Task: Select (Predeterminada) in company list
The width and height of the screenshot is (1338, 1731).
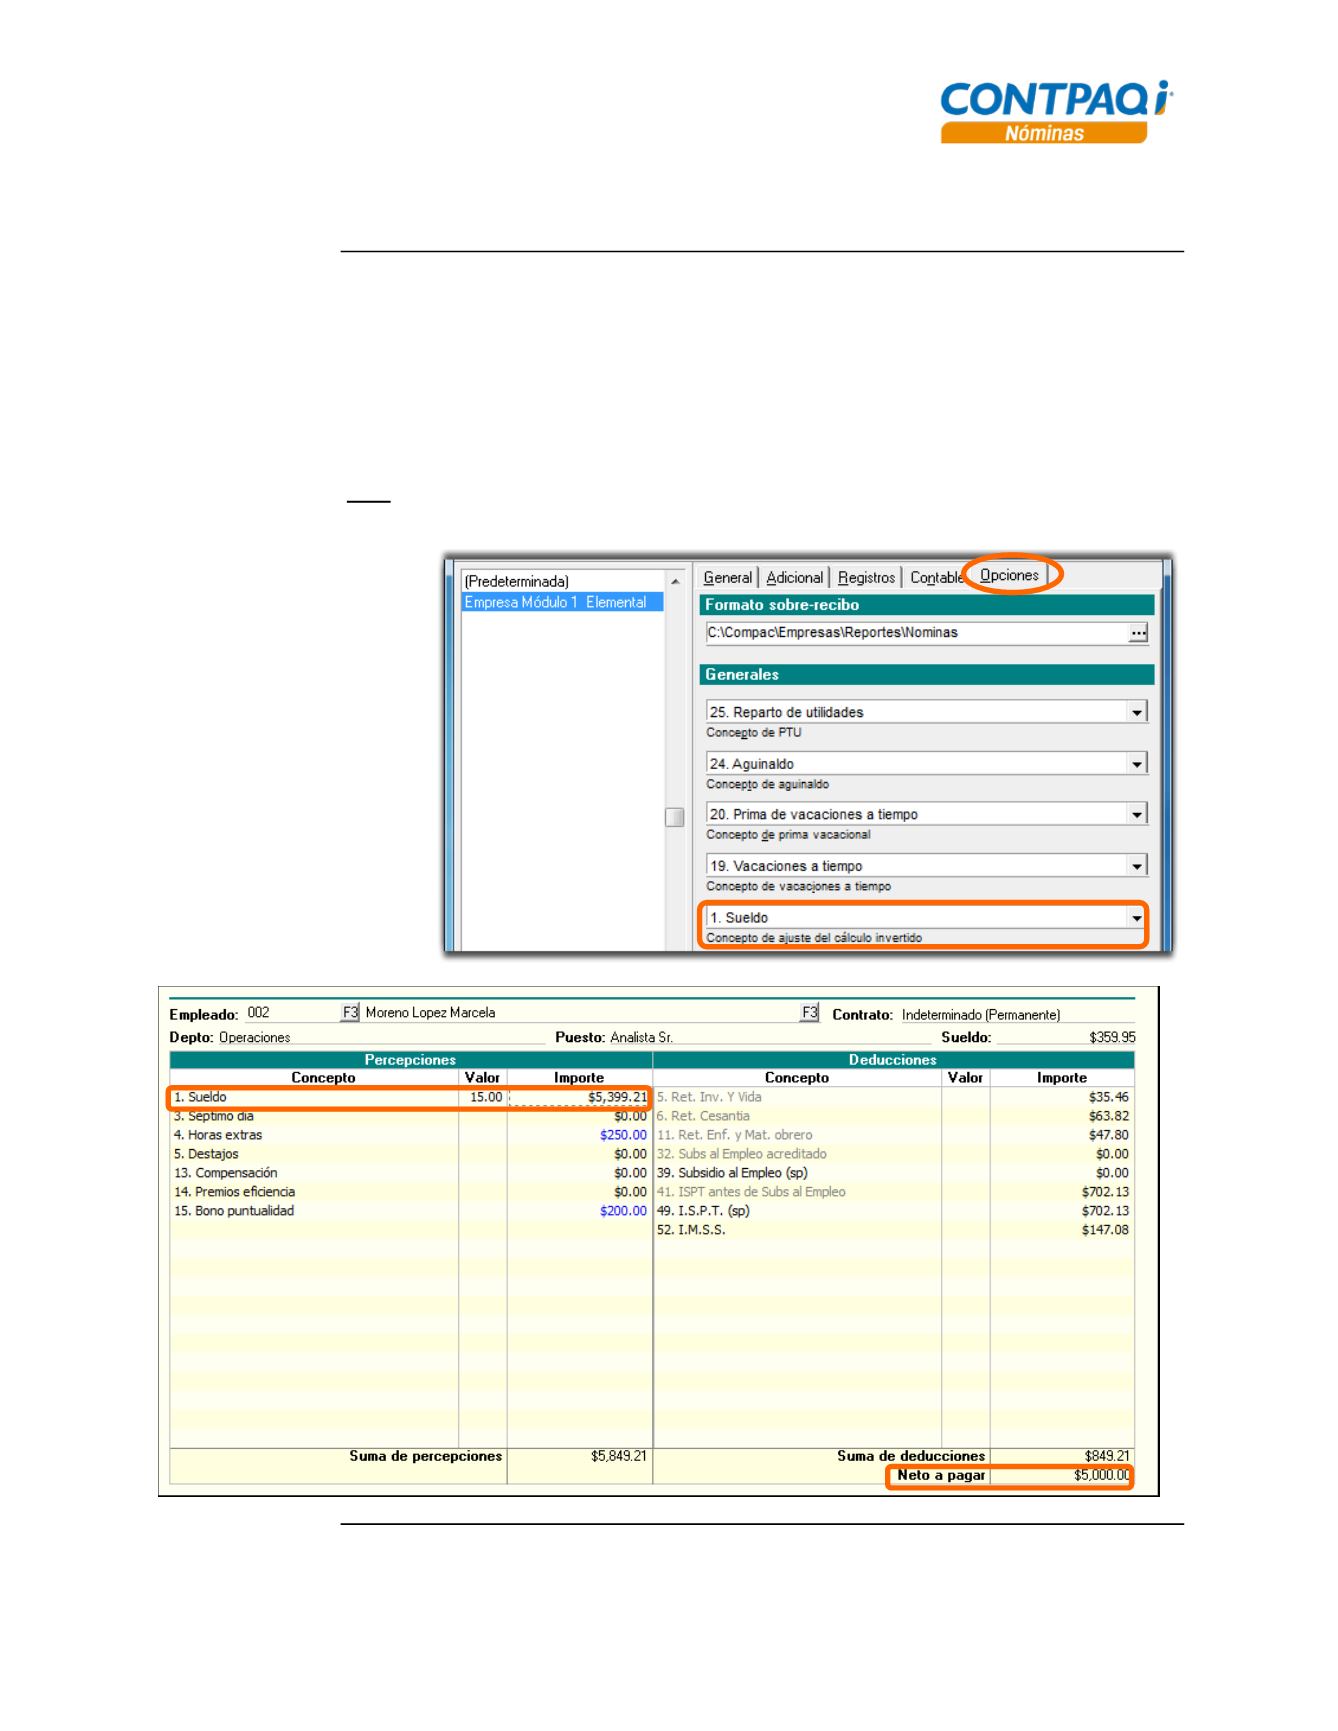Action: [x=516, y=581]
